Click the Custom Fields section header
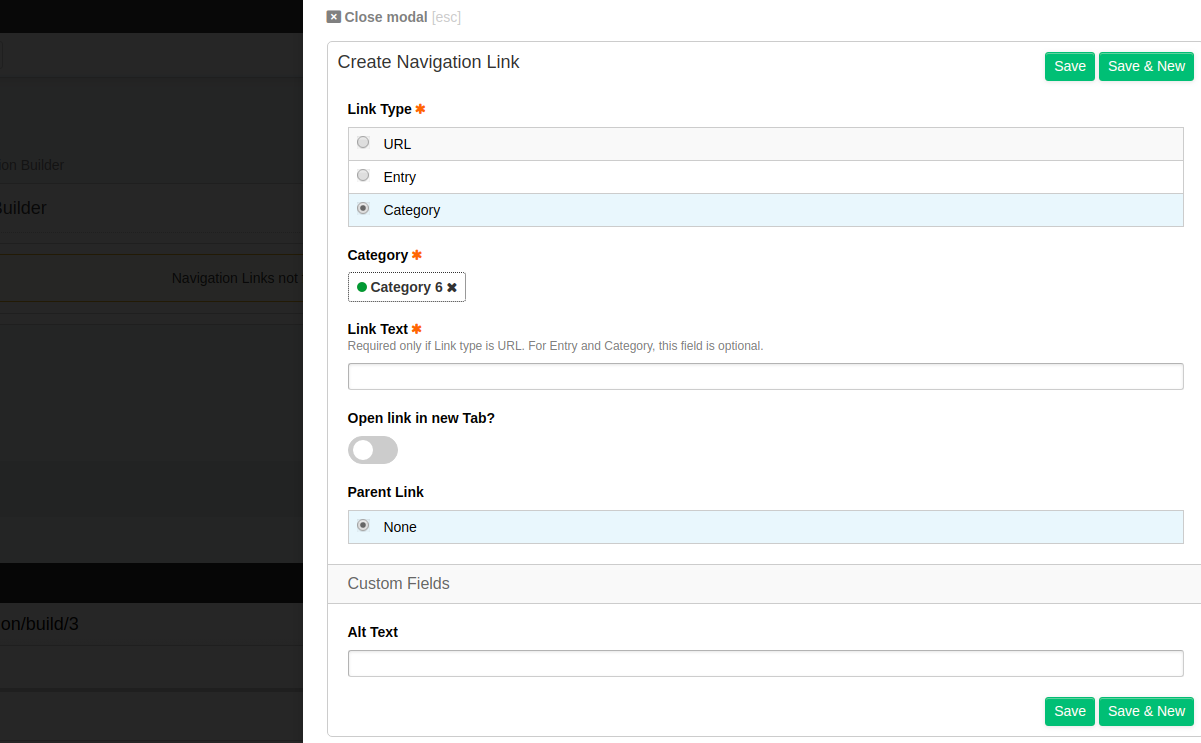This screenshot has height=743, width=1201. (765, 584)
